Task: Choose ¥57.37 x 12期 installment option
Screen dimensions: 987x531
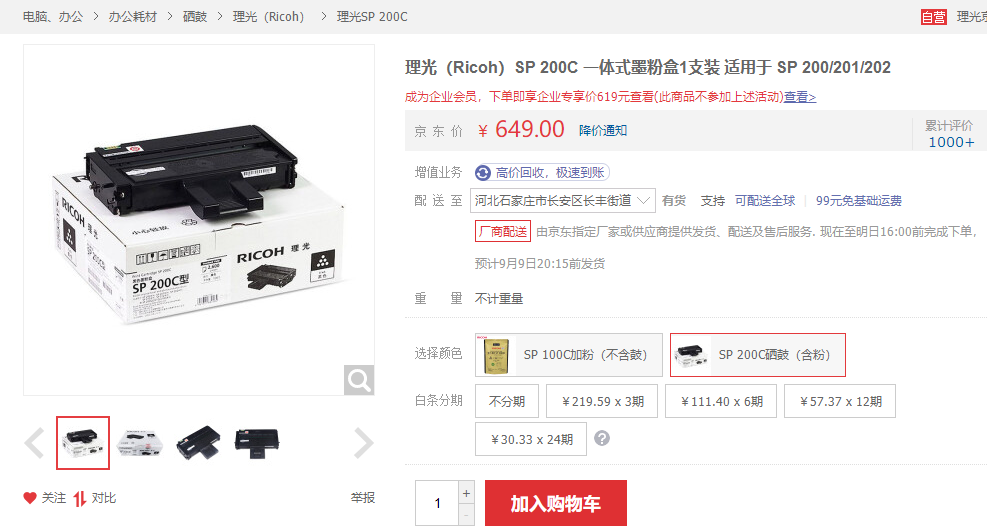Action: point(840,401)
